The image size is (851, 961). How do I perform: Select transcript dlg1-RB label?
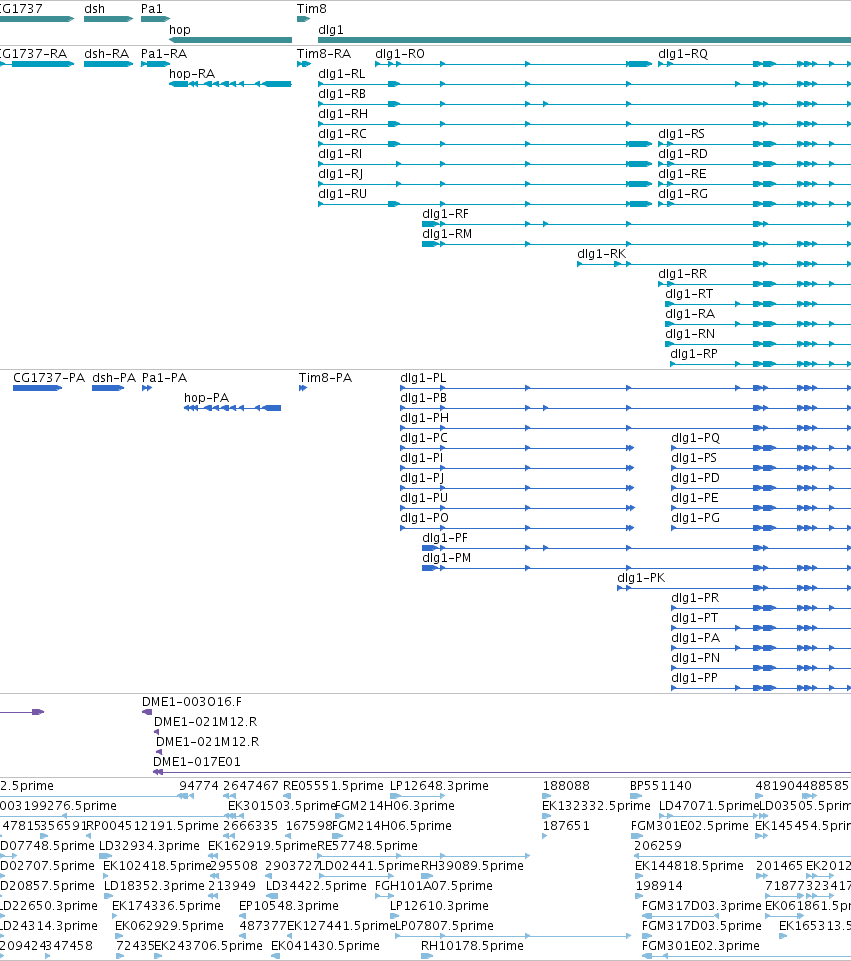pos(342,94)
